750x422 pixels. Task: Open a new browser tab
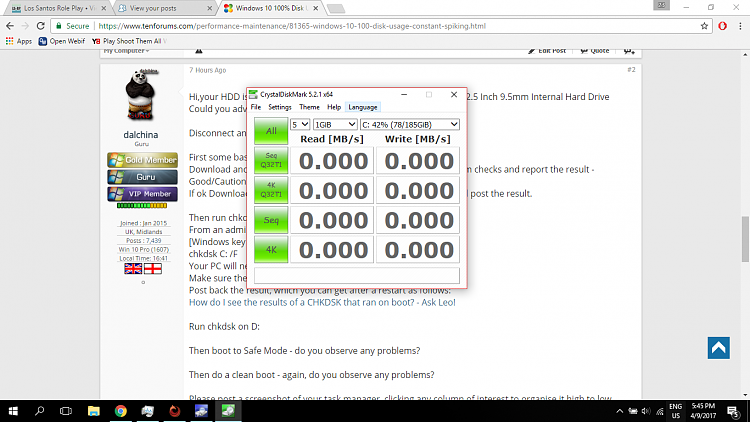[x=336, y=9]
